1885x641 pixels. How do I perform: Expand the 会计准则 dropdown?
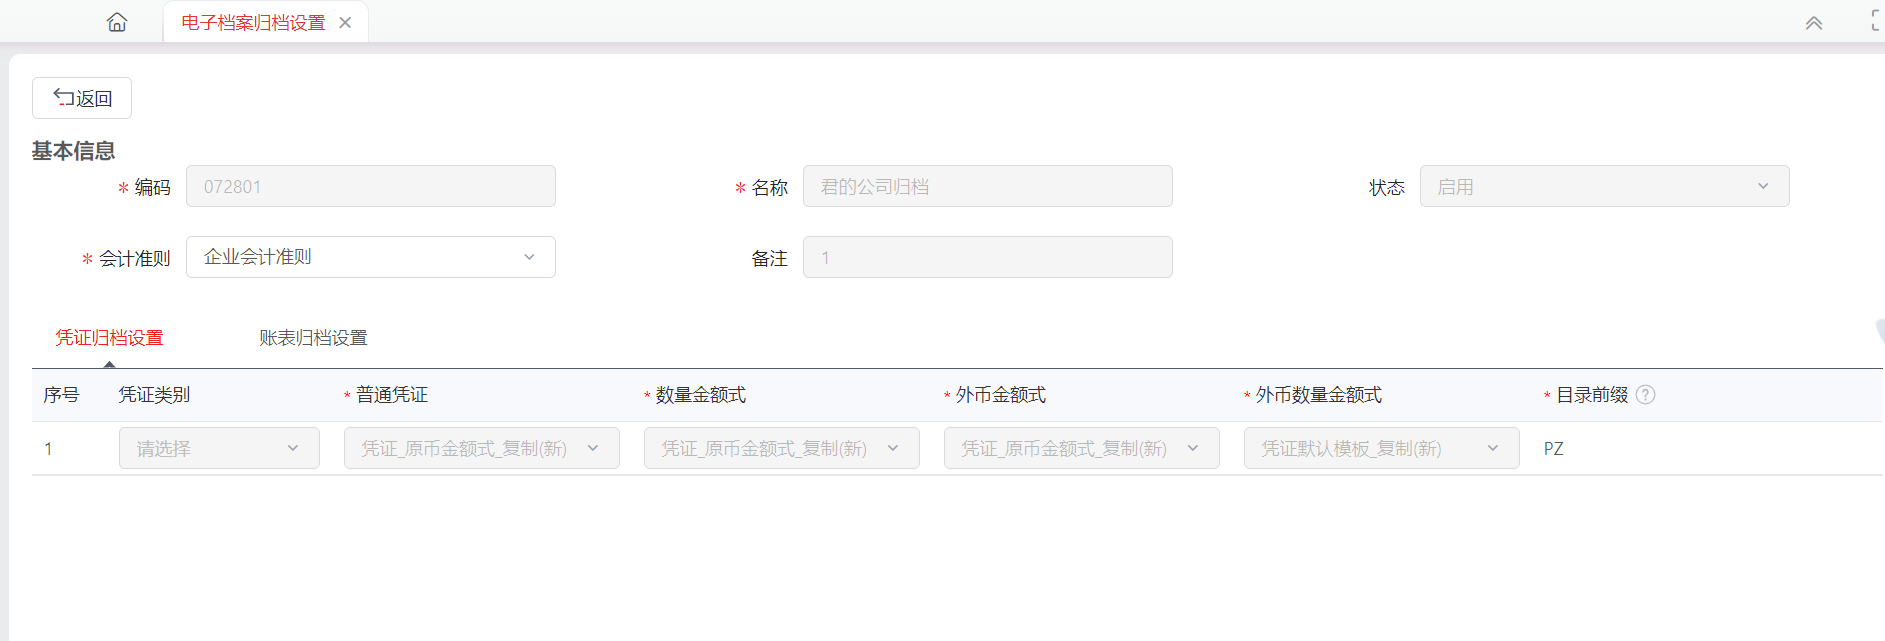[371, 257]
